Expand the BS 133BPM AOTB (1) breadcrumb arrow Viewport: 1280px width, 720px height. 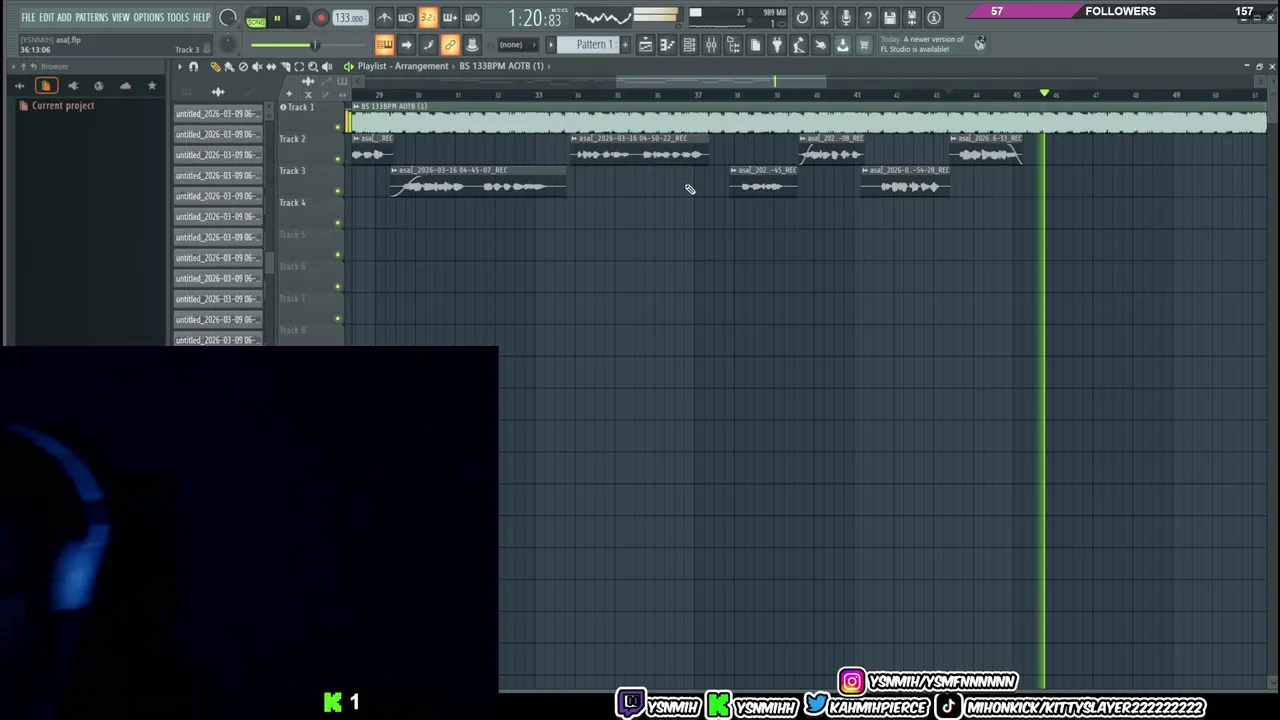coord(550,66)
